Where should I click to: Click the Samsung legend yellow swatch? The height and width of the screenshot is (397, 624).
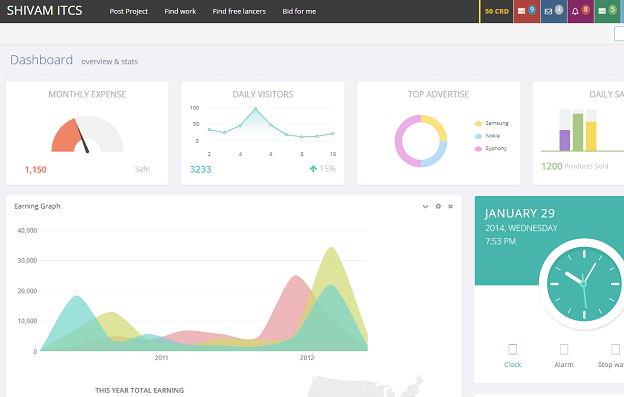pyautogui.click(x=478, y=124)
